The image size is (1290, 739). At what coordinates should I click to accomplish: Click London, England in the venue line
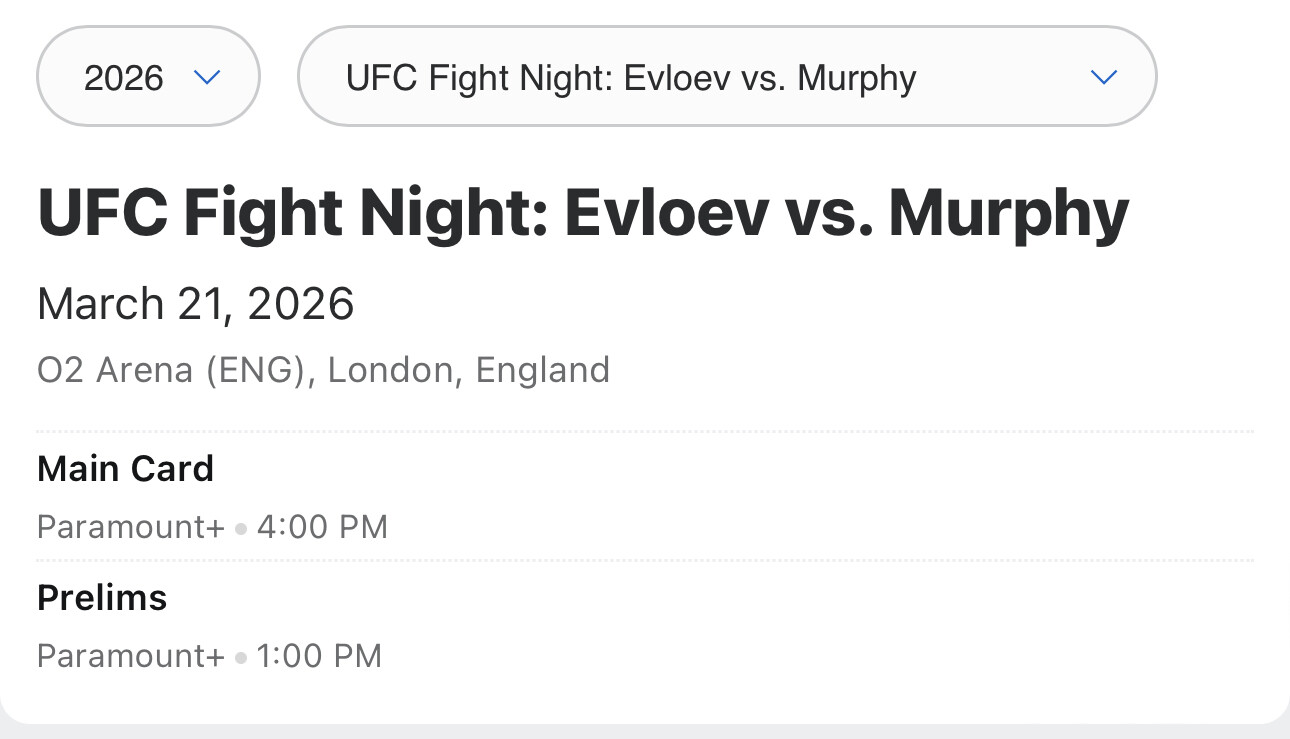tap(469, 370)
